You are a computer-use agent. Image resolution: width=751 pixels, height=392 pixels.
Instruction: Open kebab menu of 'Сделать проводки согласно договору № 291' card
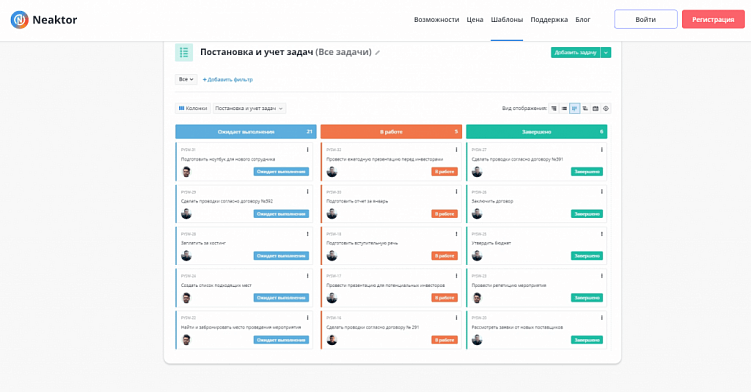(456, 318)
